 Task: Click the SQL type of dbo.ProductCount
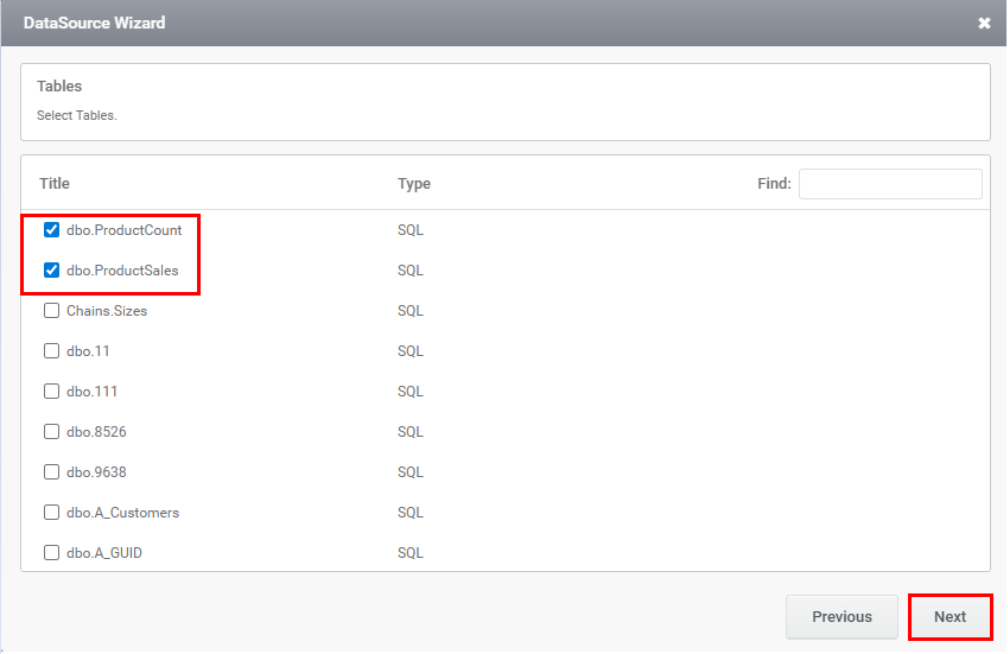pos(410,230)
